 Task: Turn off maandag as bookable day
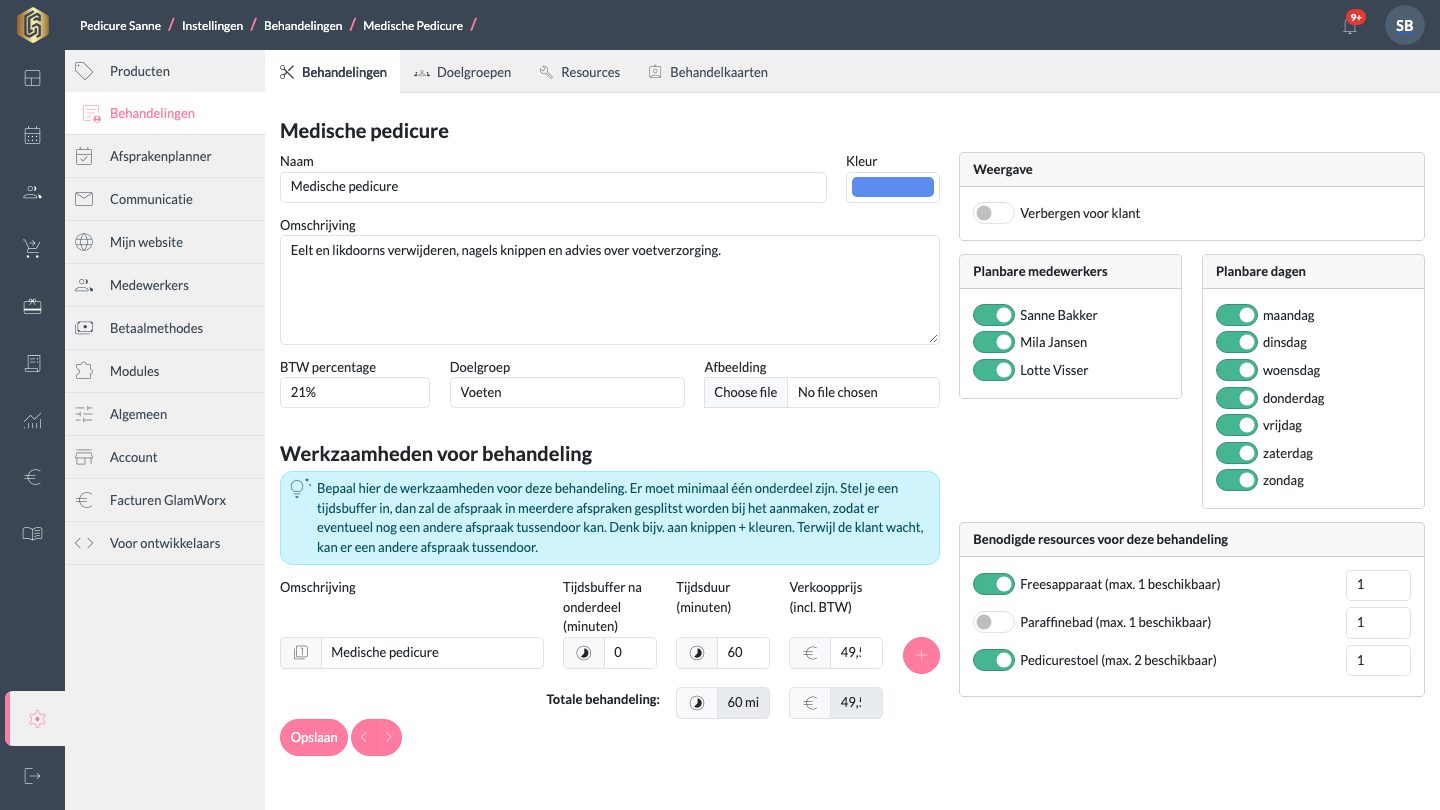tap(1236, 315)
